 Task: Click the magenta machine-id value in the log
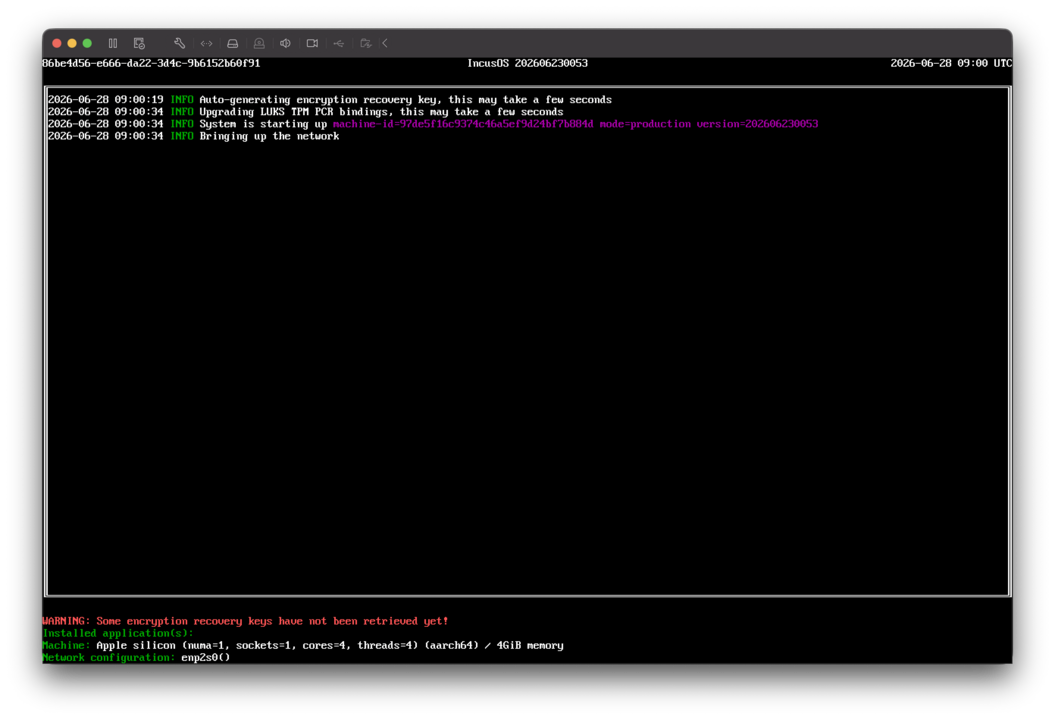(463, 124)
